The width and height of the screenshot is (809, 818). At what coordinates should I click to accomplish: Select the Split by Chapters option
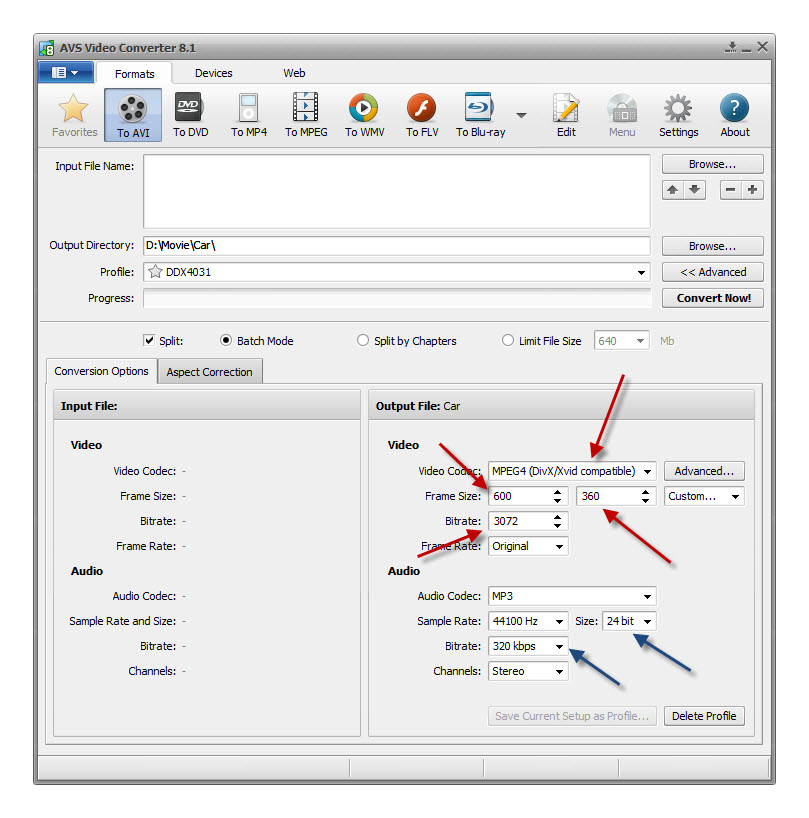coord(363,341)
